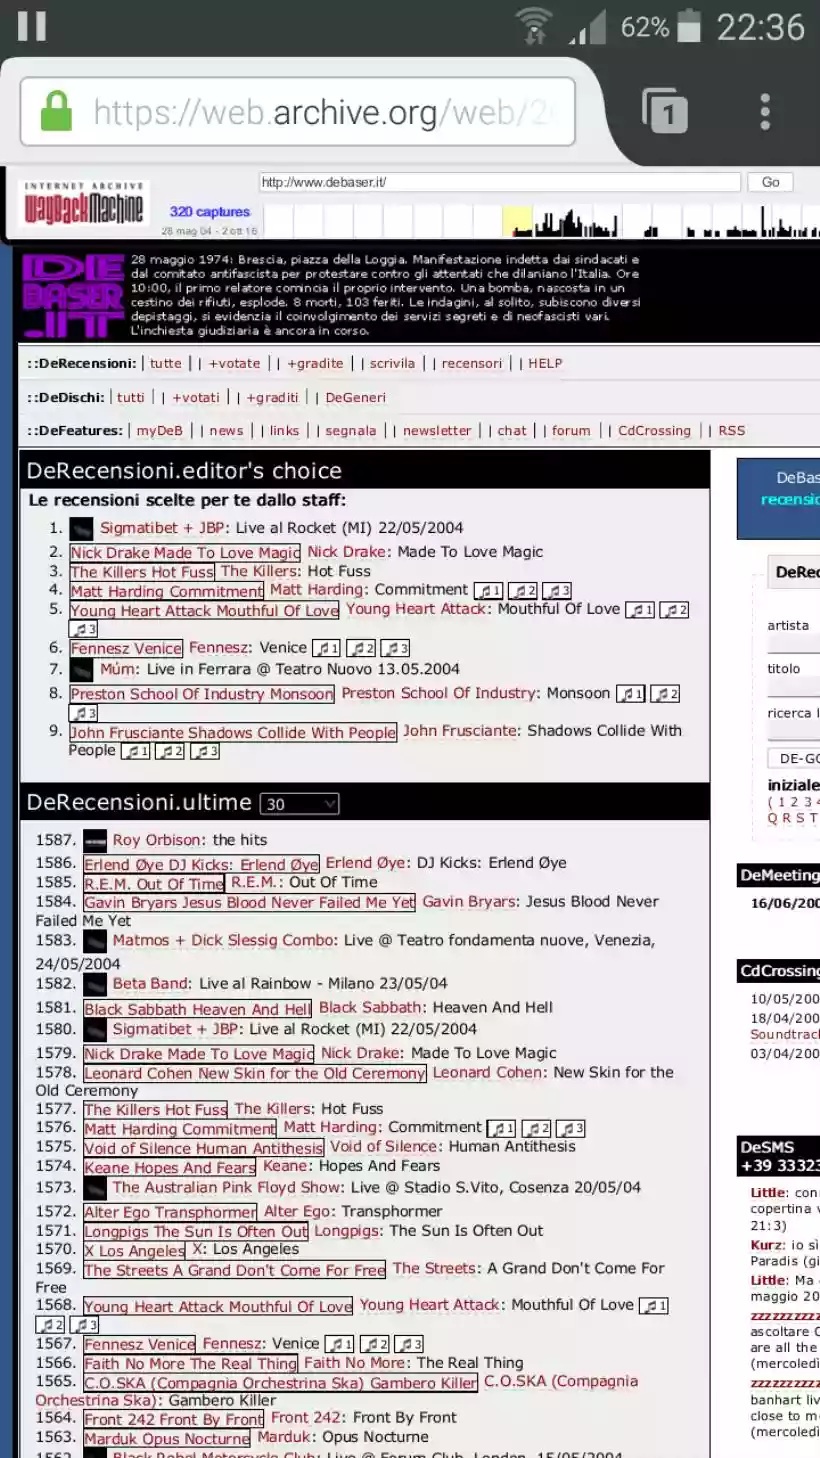This screenshot has width=820, height=1458.
Task: Open the Nick Drake artist link in editor's choice
Action: pyautogui.click(x=346, y=552)
